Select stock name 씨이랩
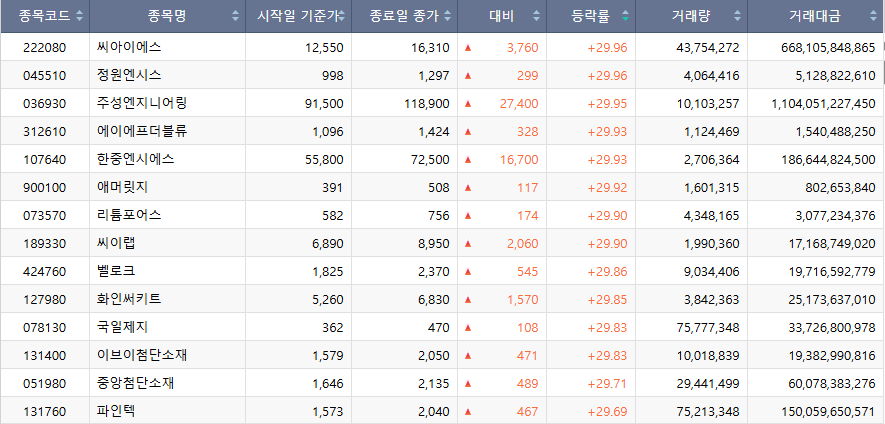885x424 pixels. [x=116, y=243]
